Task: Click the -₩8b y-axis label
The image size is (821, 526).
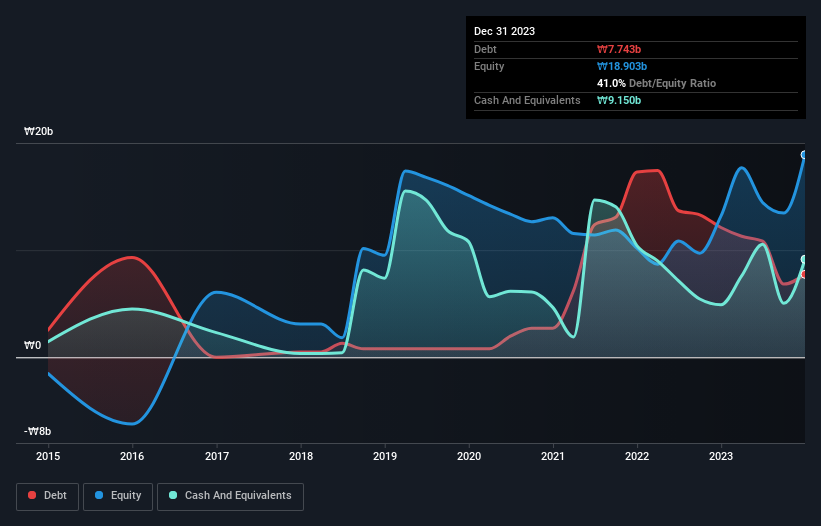Action: pos(38,431)
